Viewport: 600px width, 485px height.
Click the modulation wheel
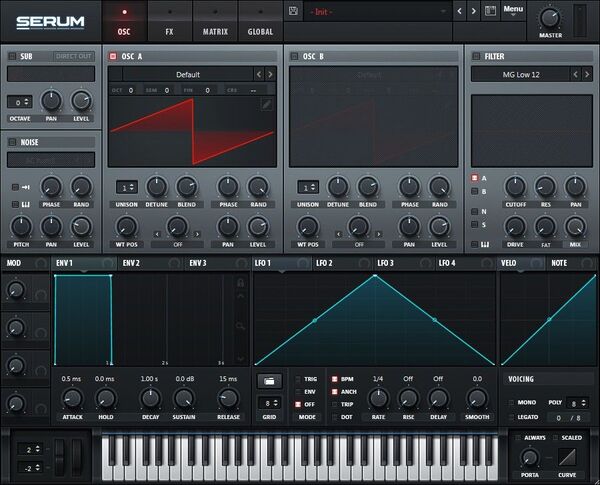77,457
